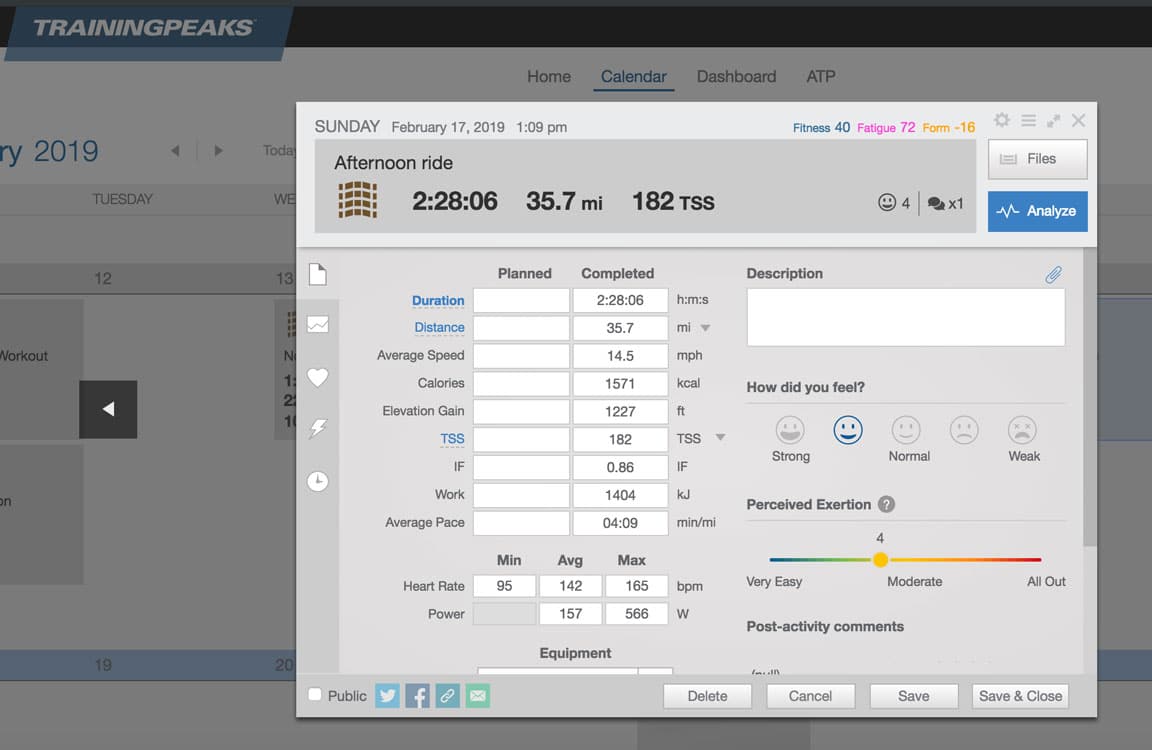Go to previous month arrow in calendar

pyautogui.click(x=175, y=151)
